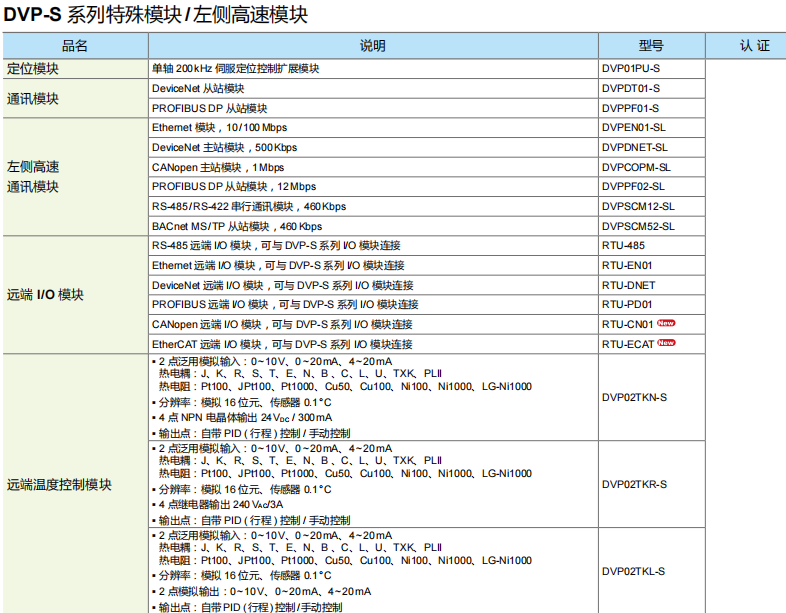Click the EtherCAT 远端 I/O 模块 description
The image size is (786, 613).
(x=282, y=344)
